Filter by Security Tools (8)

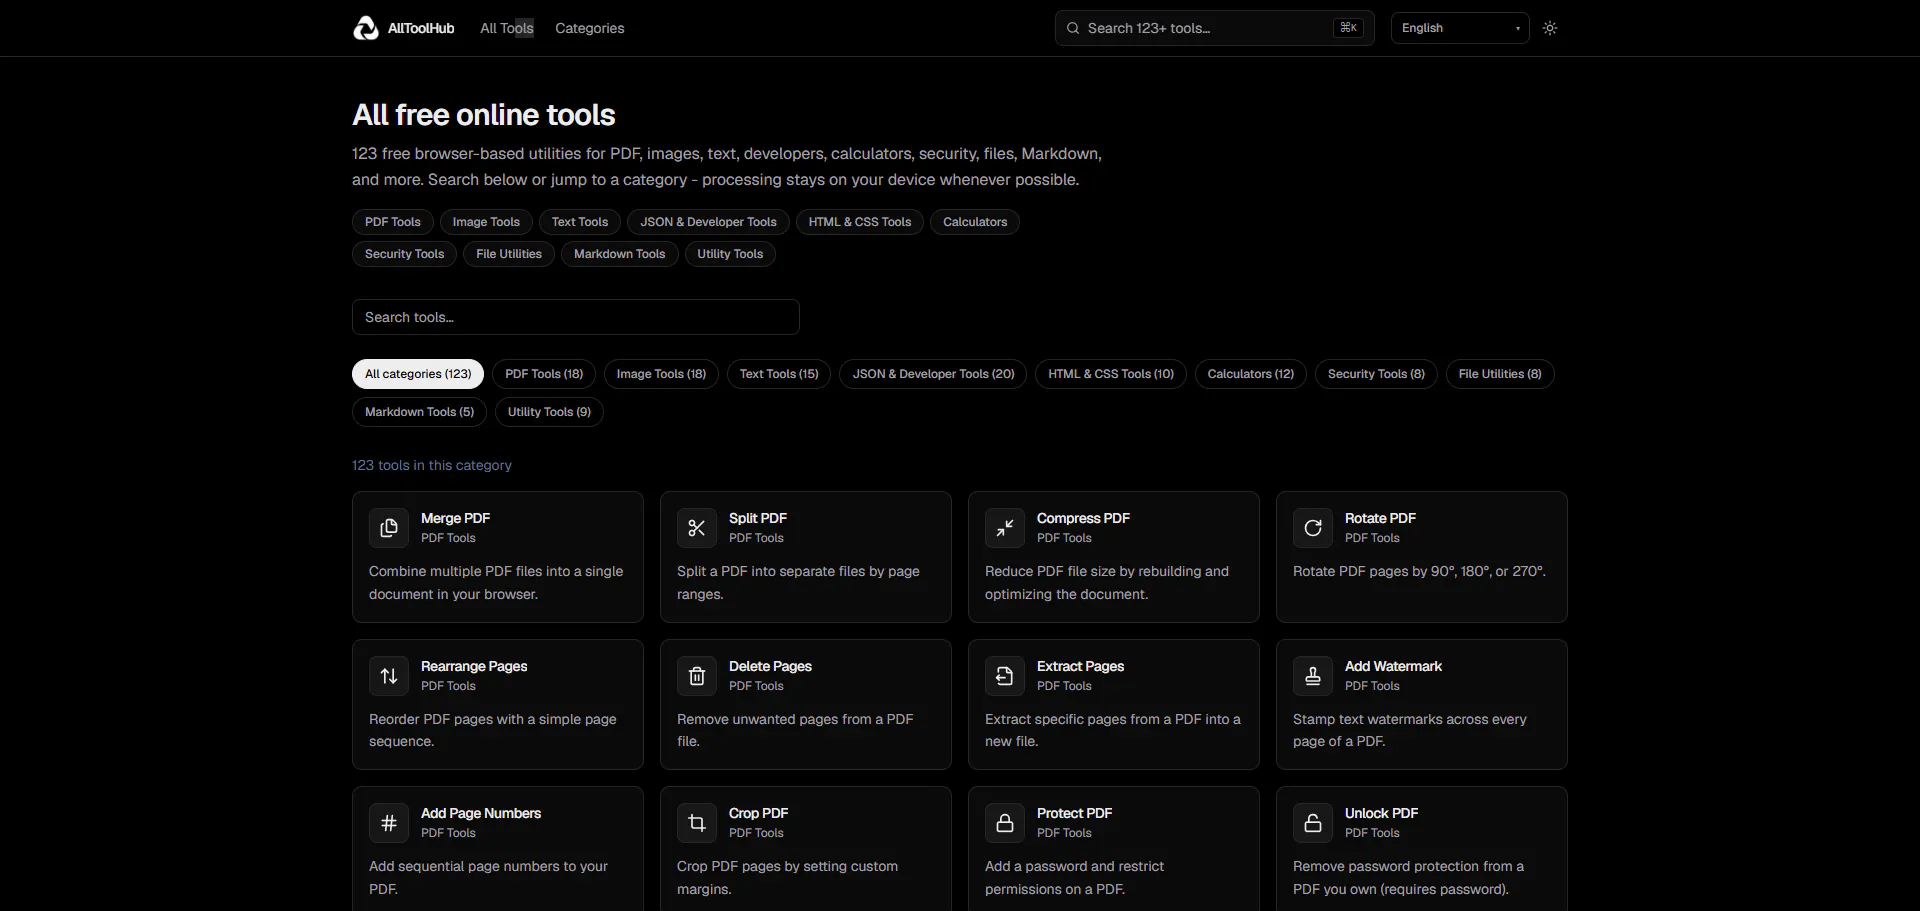1376,374
